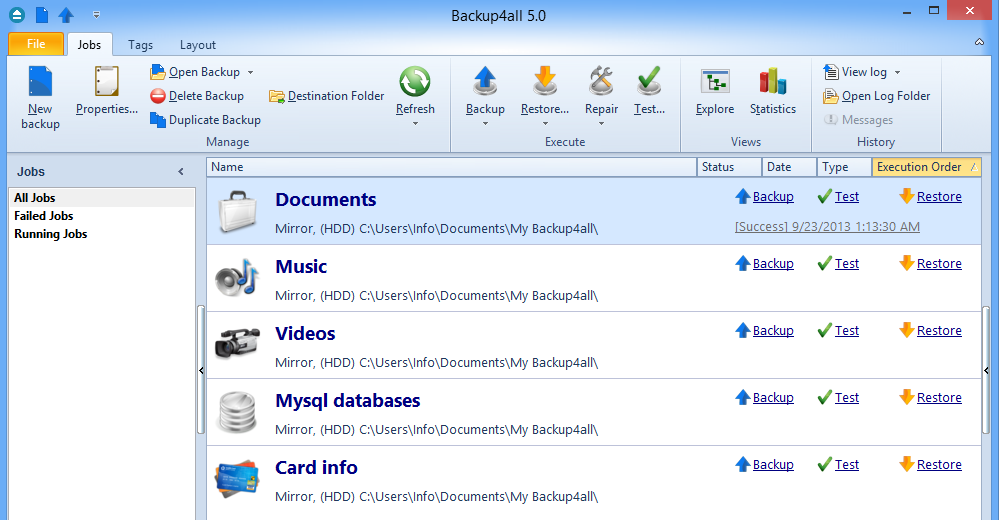Click the Delete Backup icon
Image resolution: width=999 pixels, height=520 pixels.
click(x=159, y=96)
